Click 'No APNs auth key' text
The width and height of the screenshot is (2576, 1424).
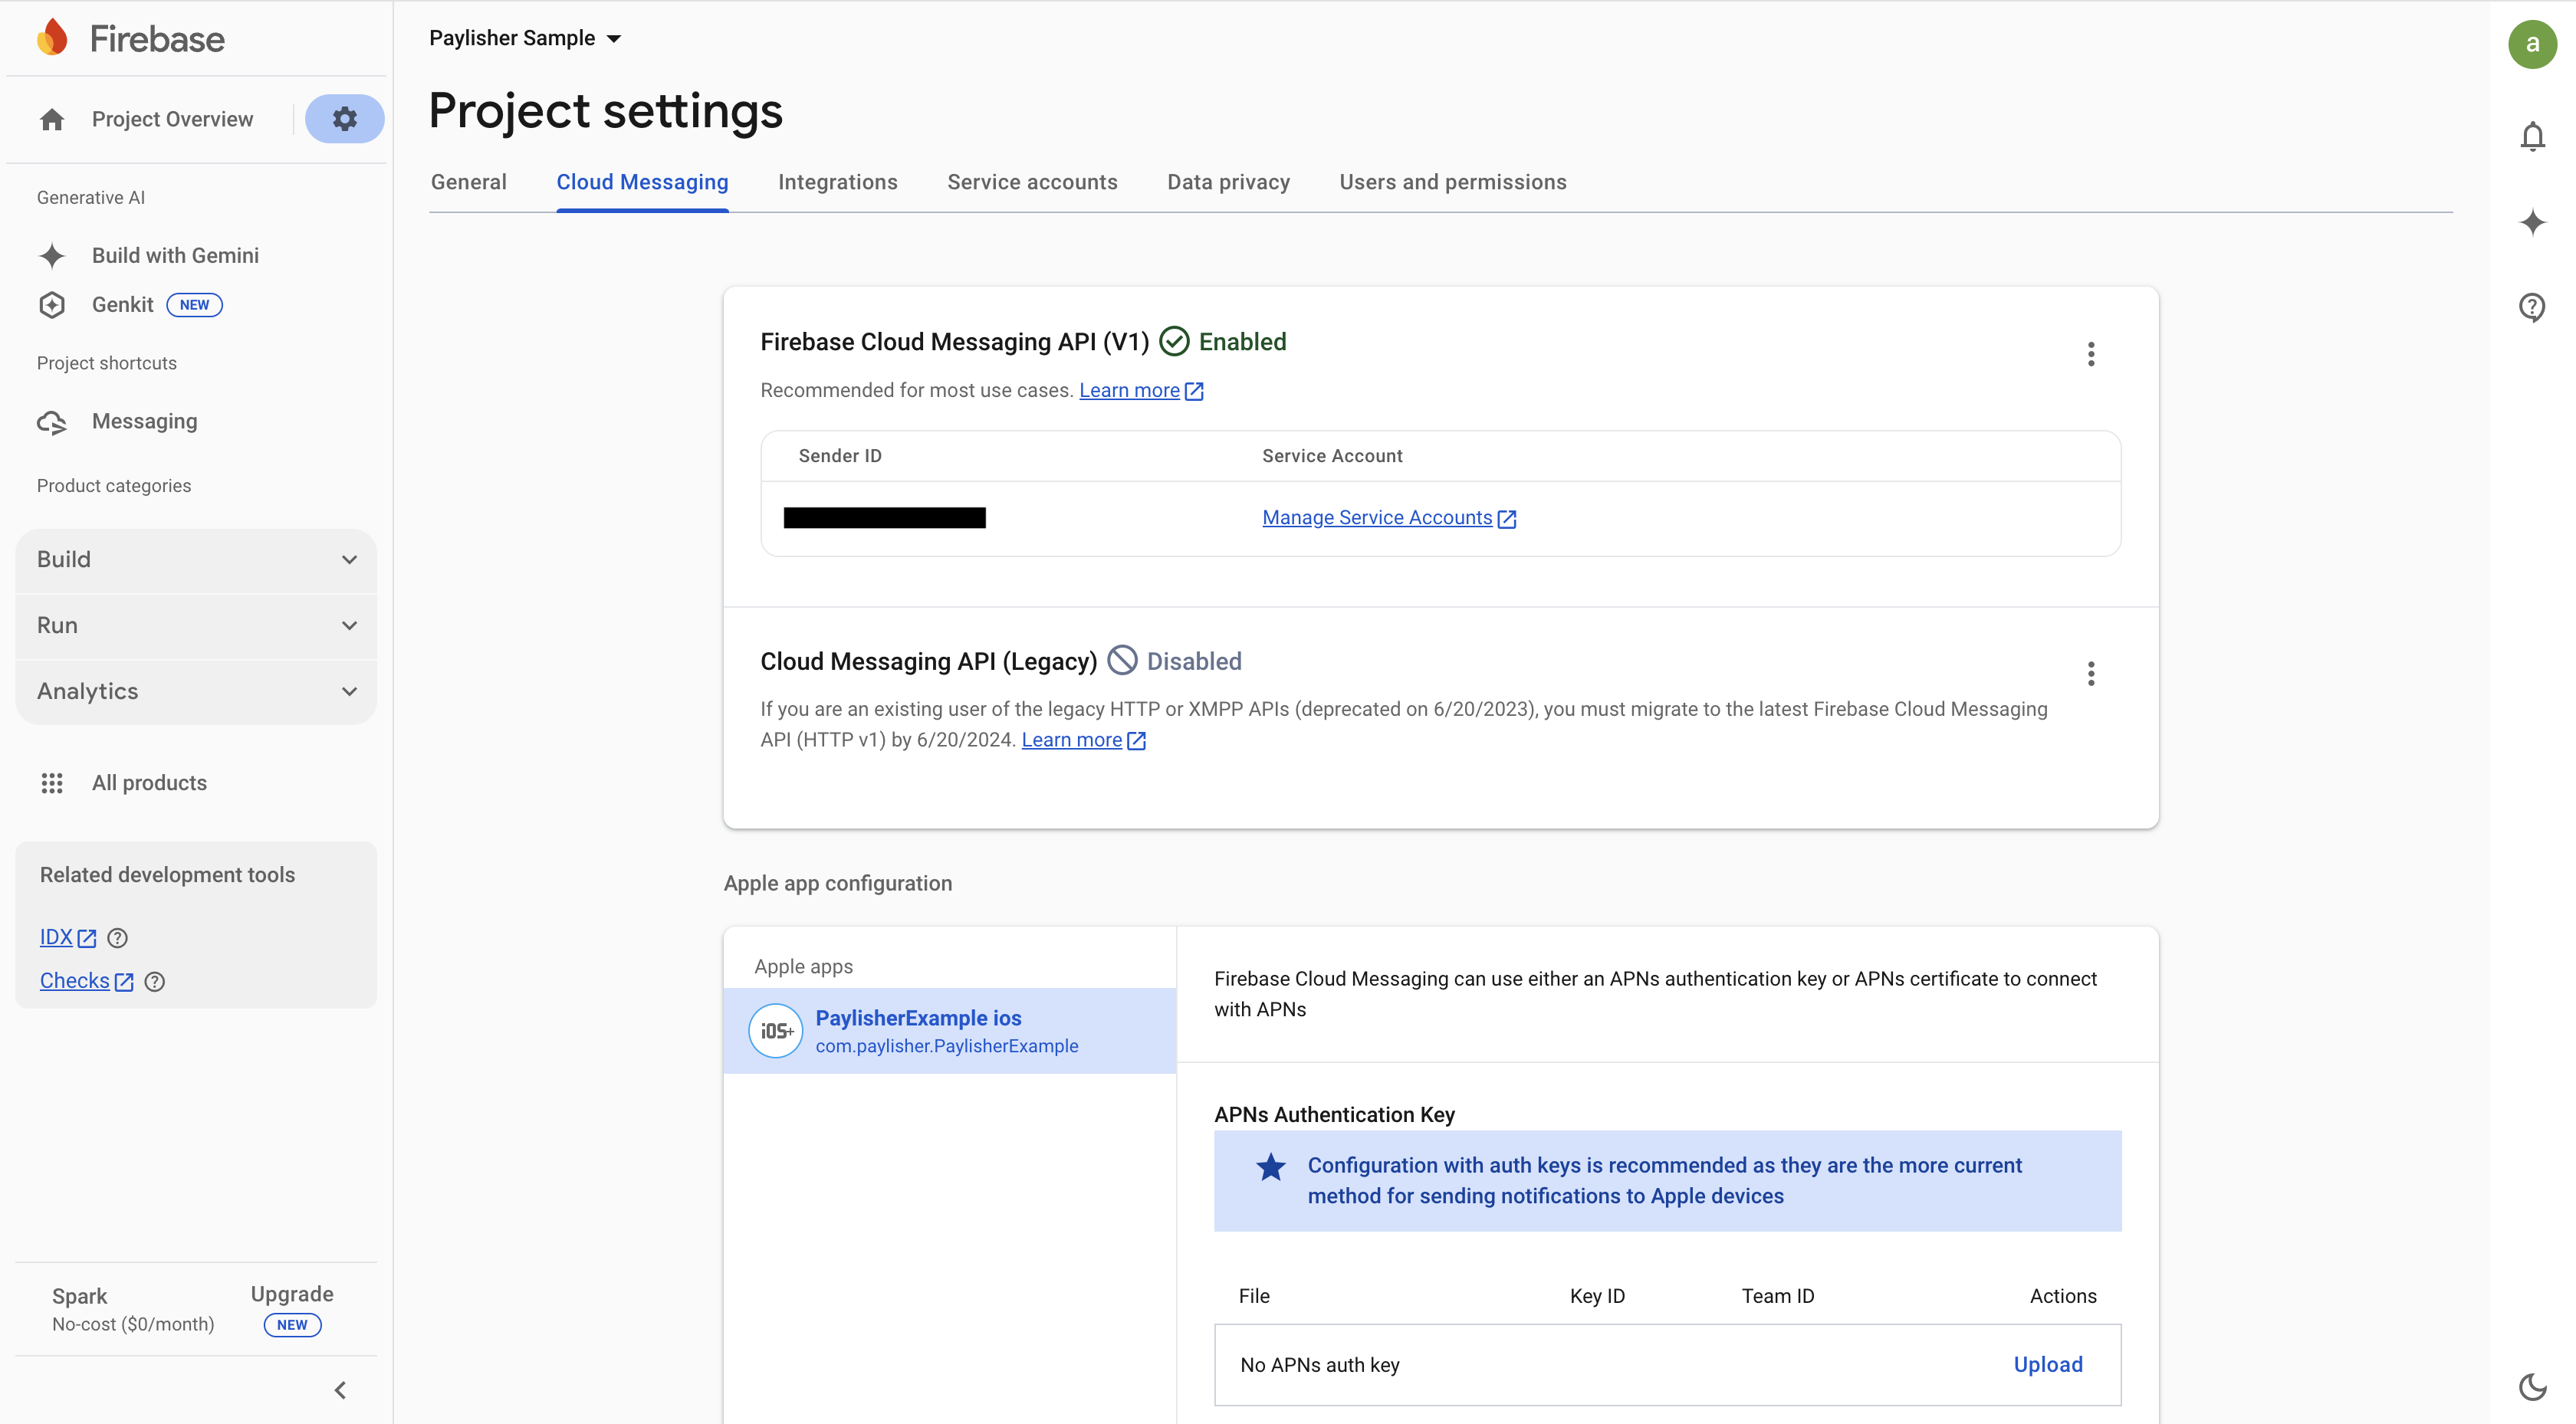click(x=1319, y=1365)
